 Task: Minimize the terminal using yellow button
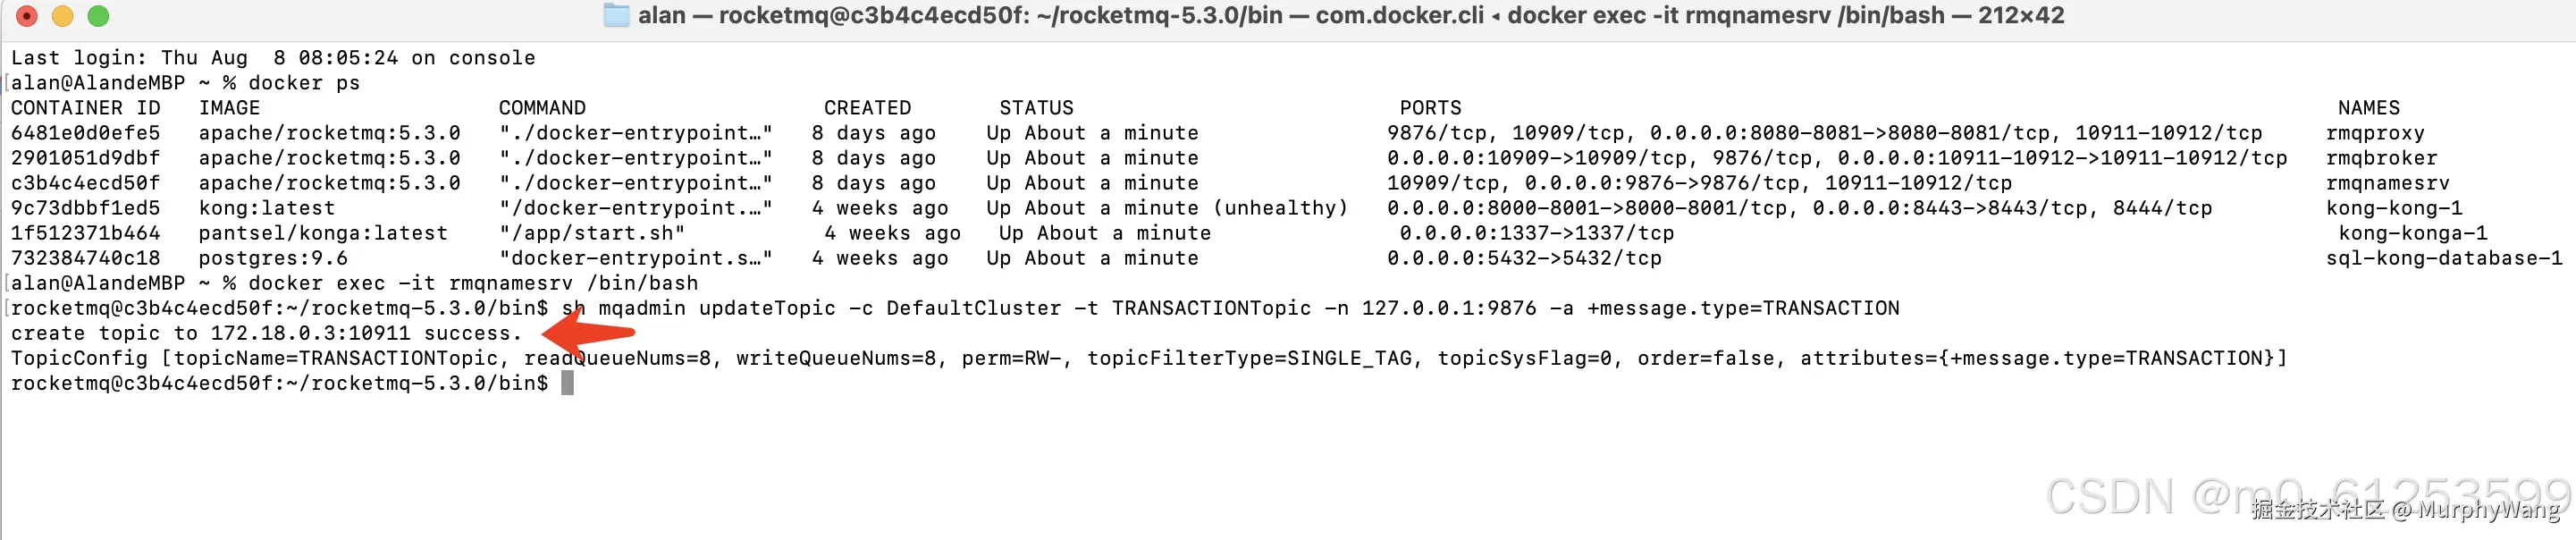[62, 16]
